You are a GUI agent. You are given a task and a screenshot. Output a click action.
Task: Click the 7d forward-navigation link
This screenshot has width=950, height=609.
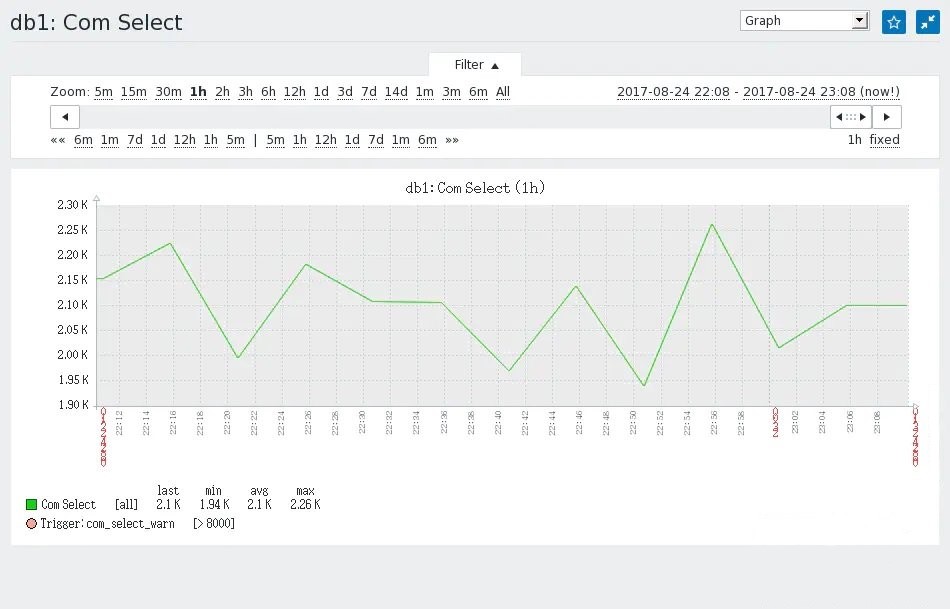(x=375, y=140)
